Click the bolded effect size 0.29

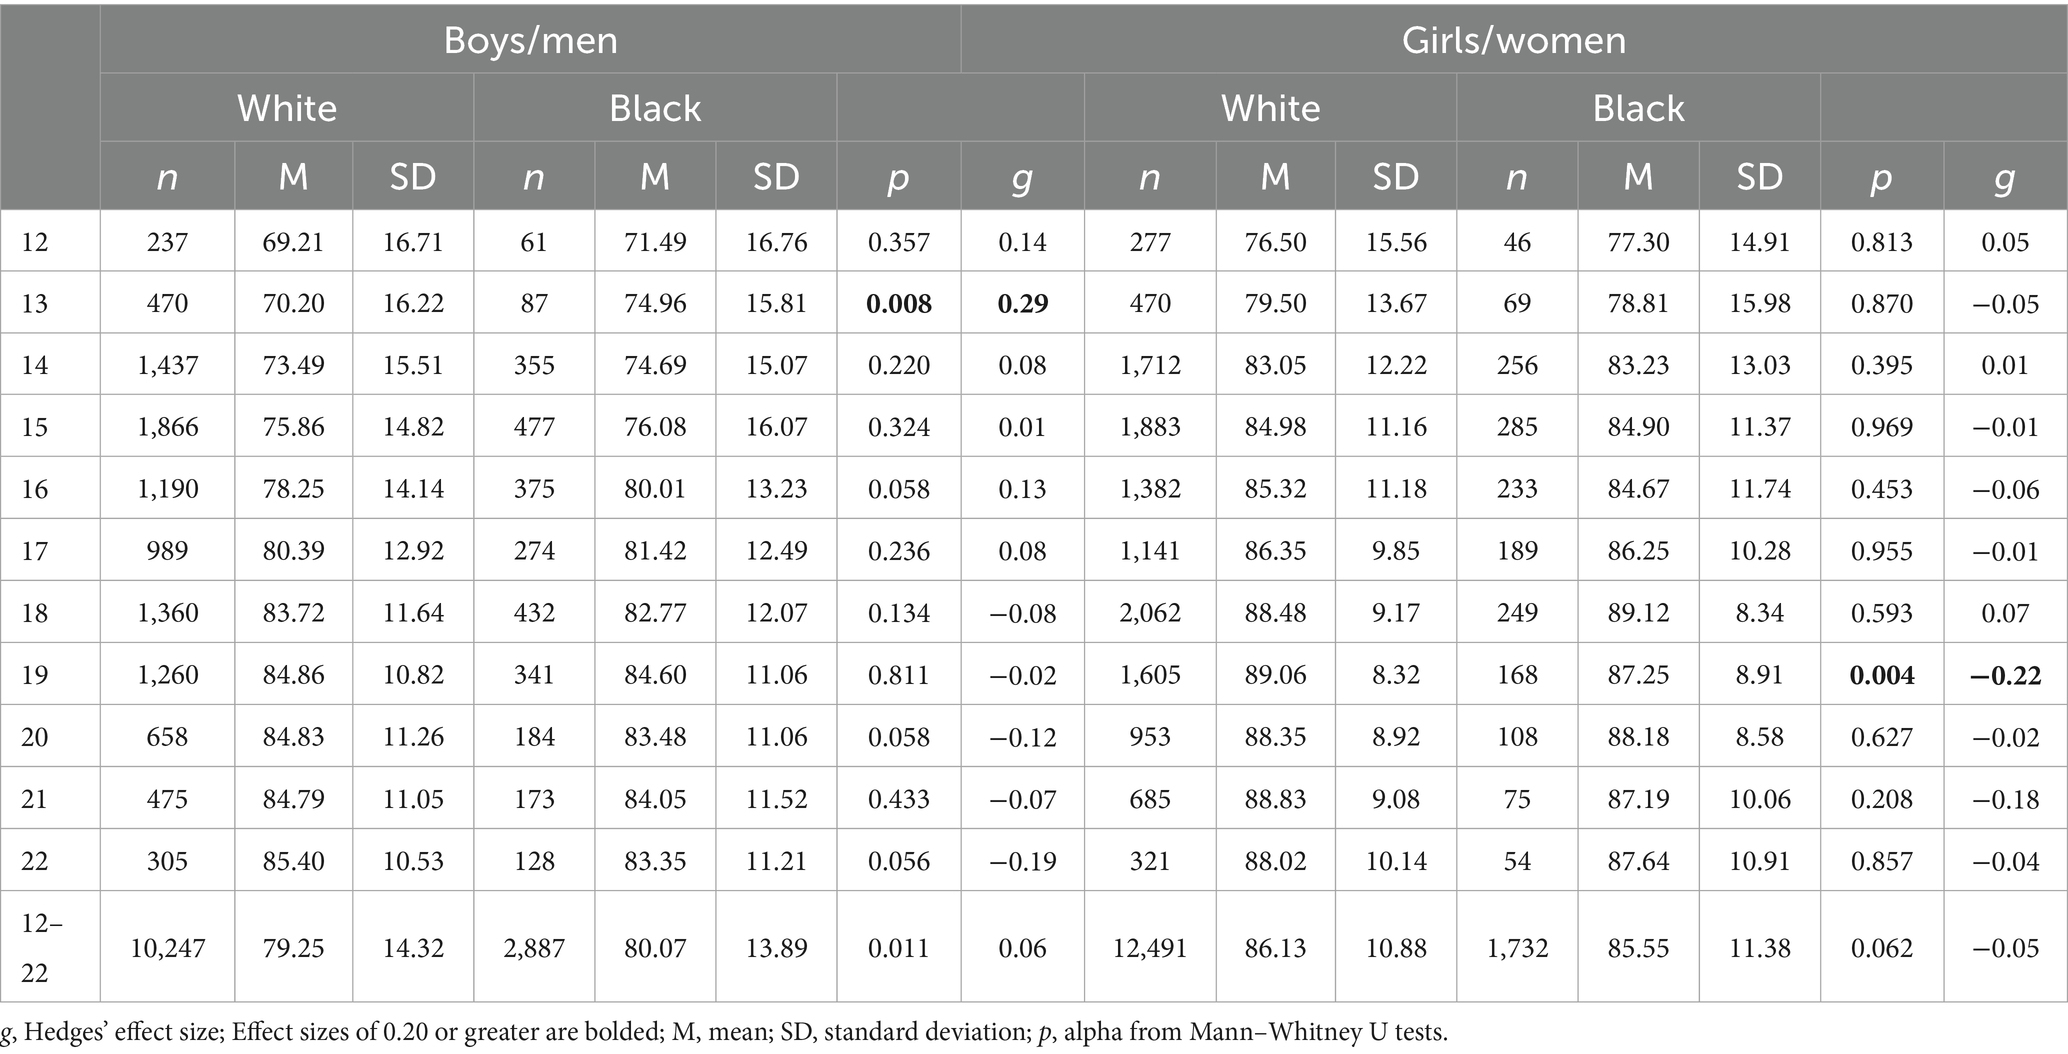pos(1022,303)
